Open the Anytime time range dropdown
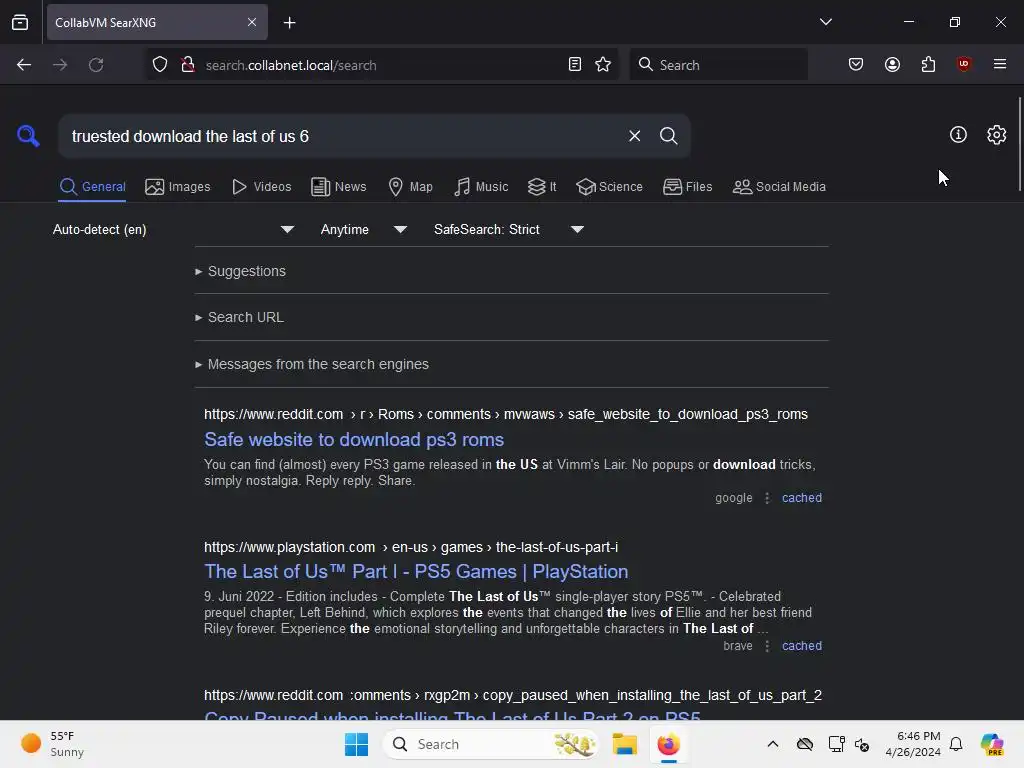 (x=364, y=229)
